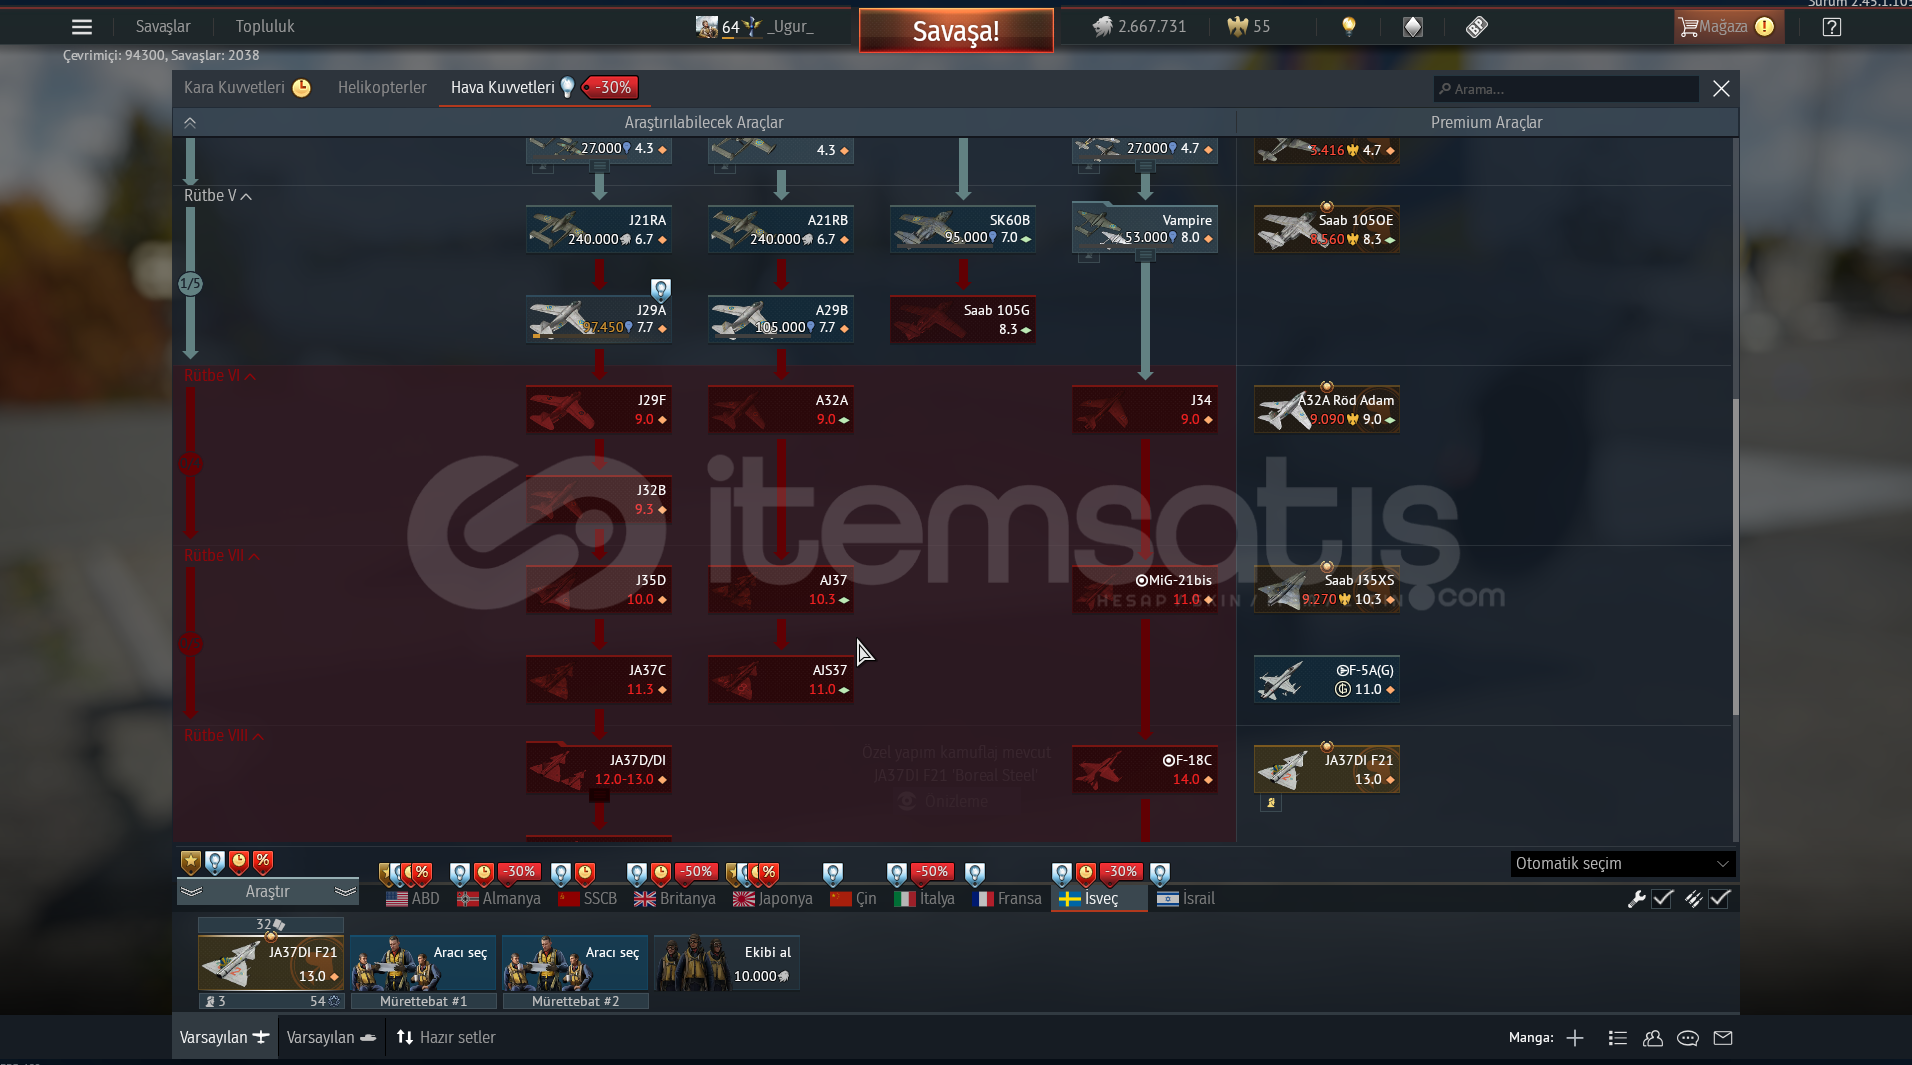Select the Varsayılan ship preset tab

(x=331, y=1038)
